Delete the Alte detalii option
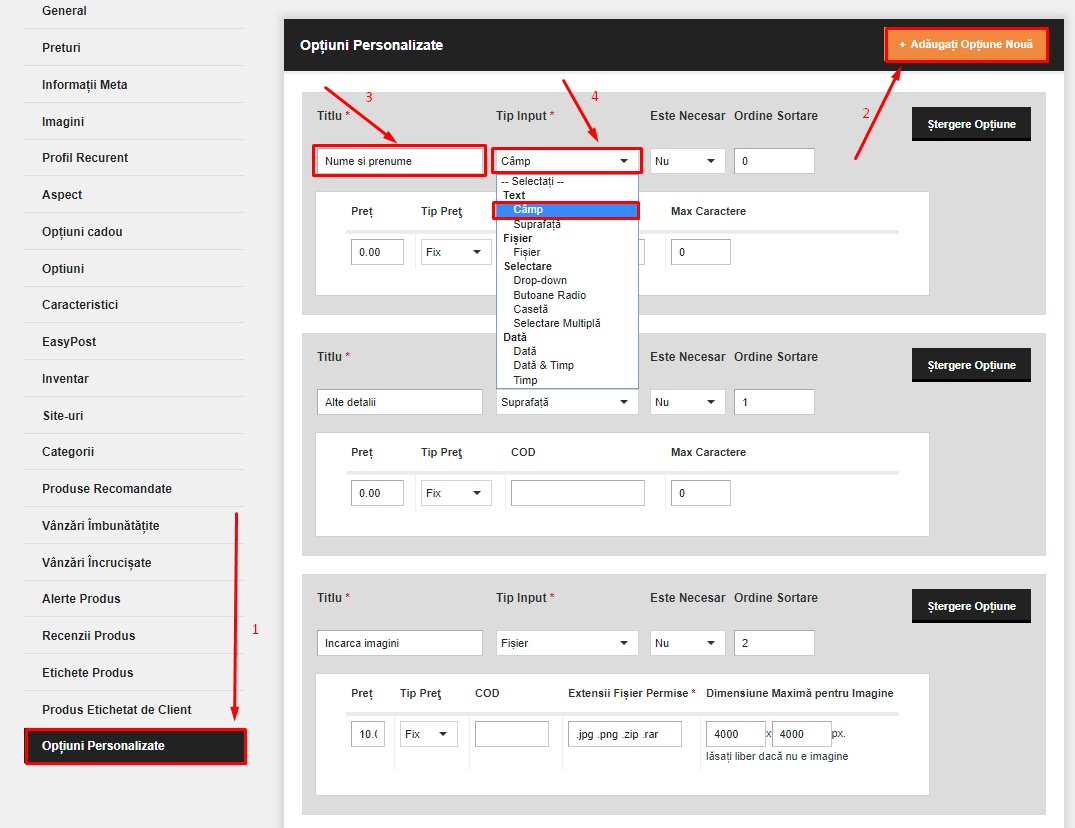The image size is (1075, 828). click(x=971, y=365)
